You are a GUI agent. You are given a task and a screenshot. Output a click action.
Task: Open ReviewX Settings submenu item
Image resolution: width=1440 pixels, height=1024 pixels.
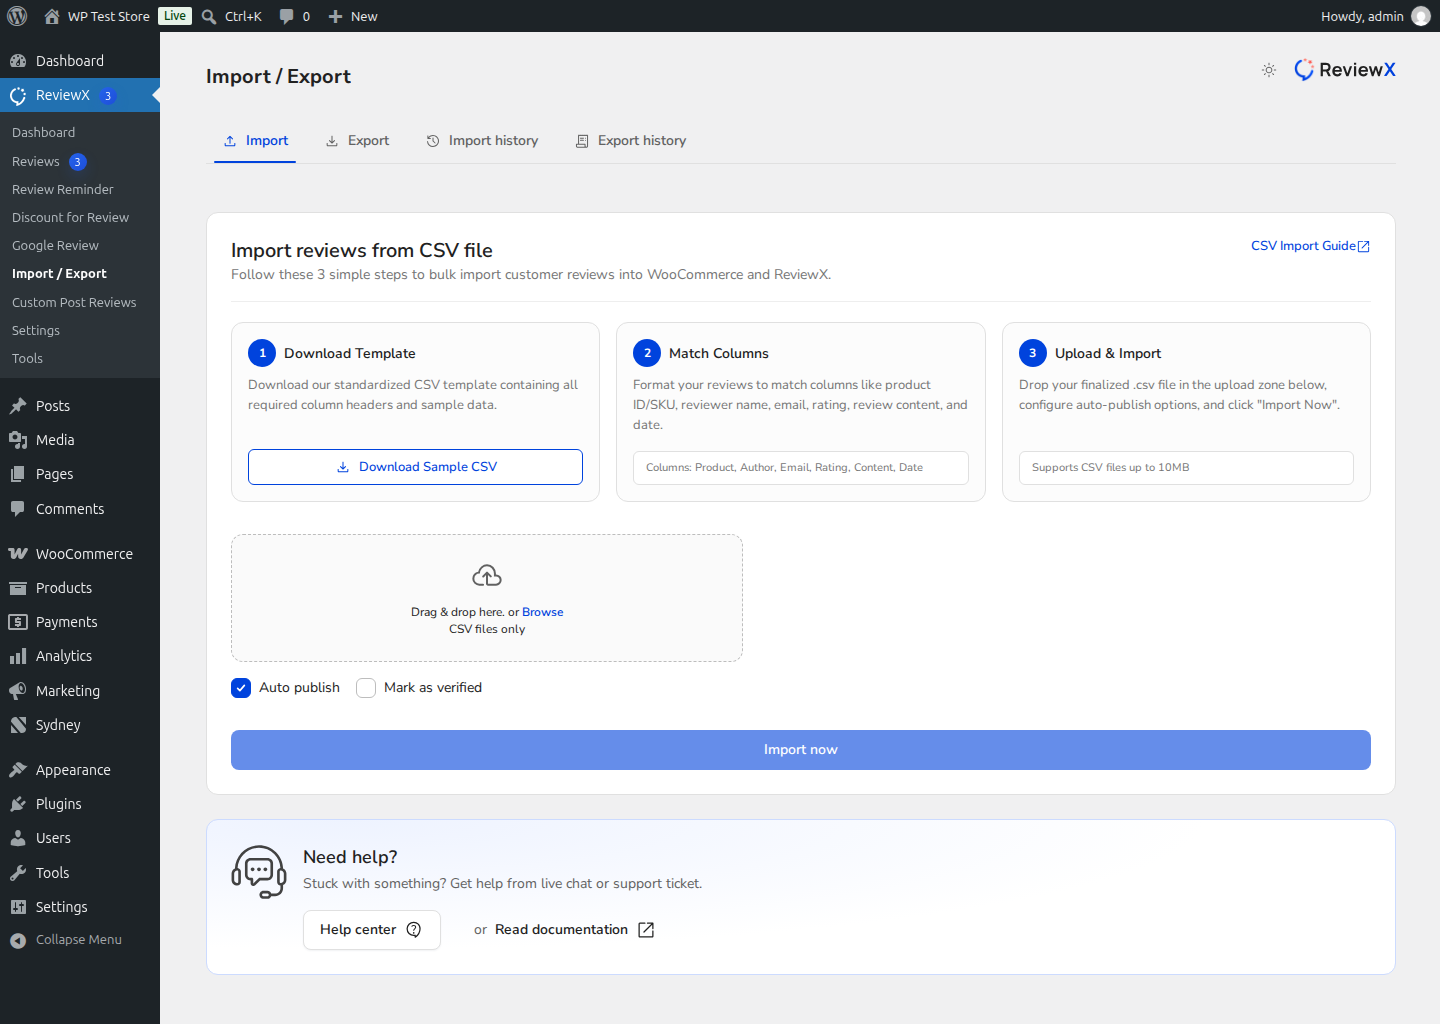click(36, 330)
